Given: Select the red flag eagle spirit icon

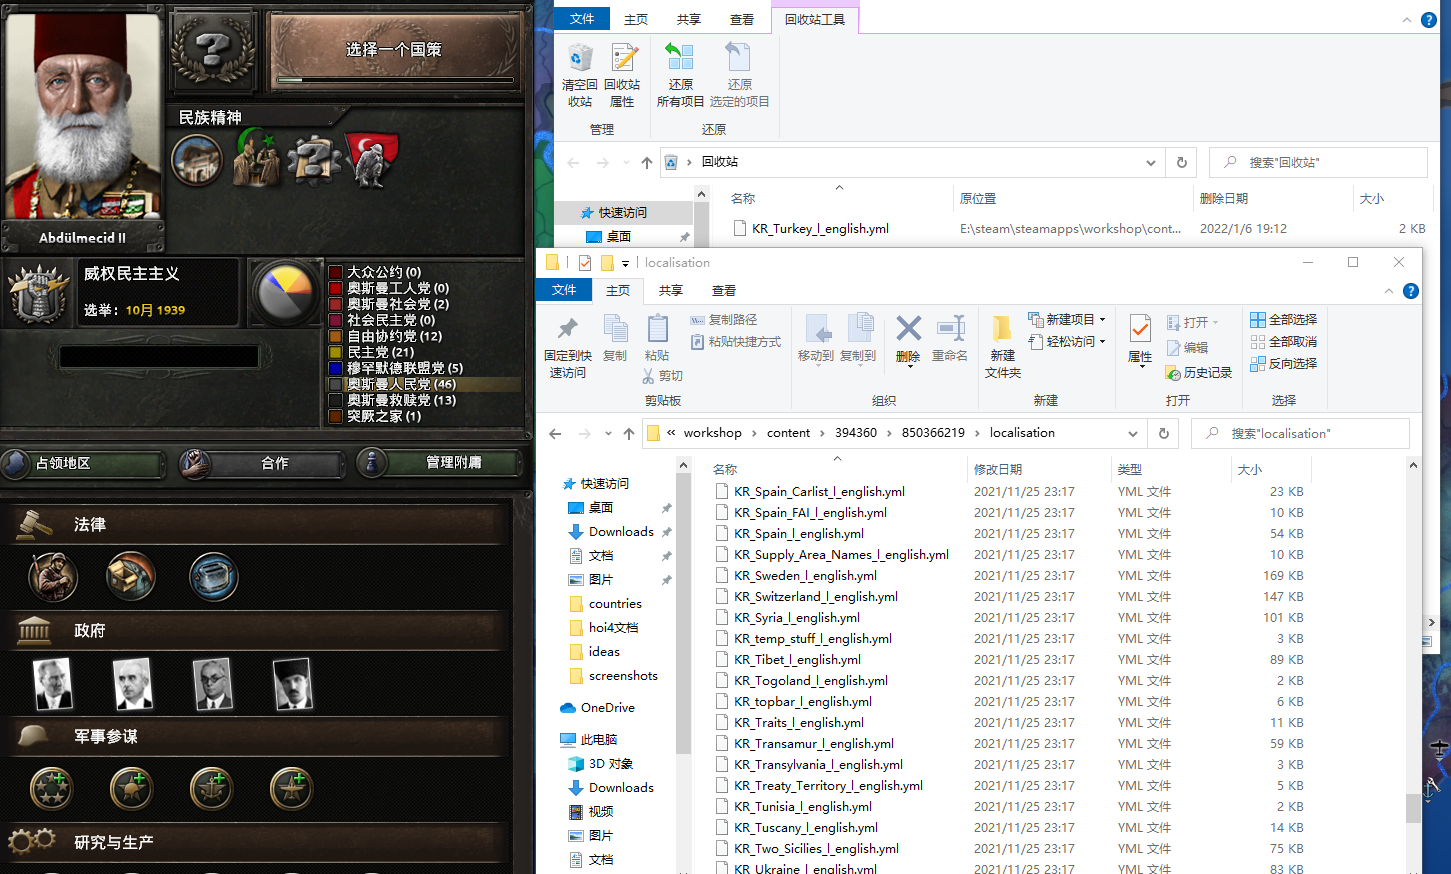Looking at the screenshot, I should [371, 160].
